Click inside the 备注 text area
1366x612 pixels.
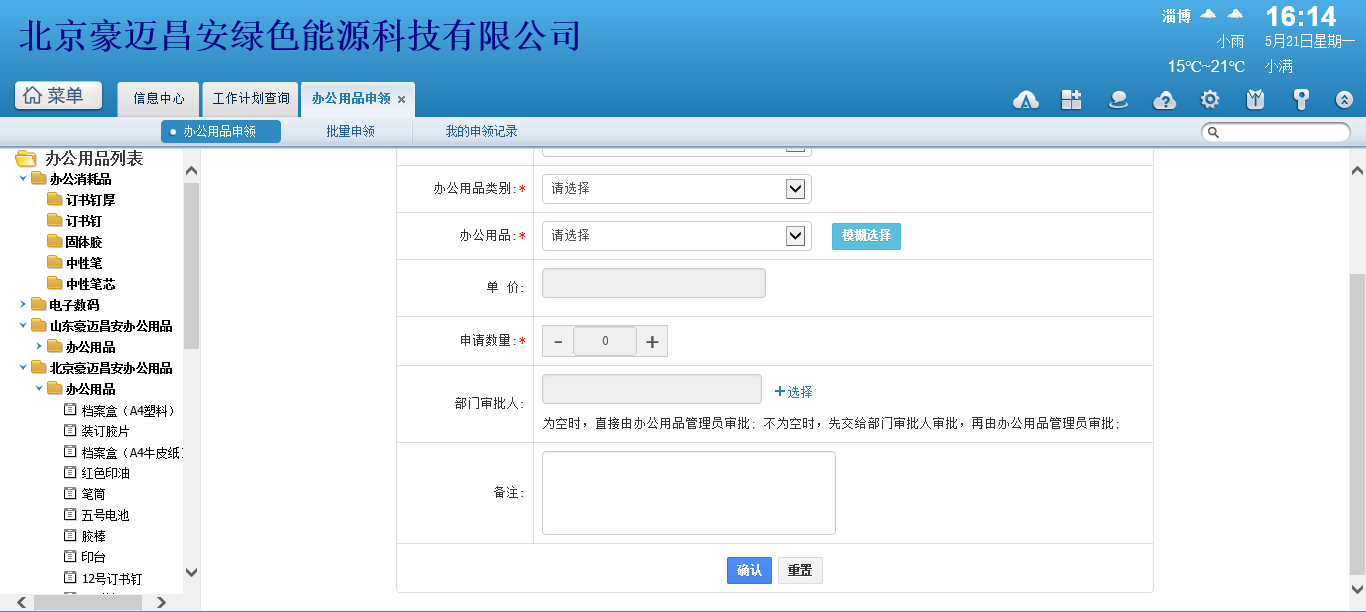[688, 493]
